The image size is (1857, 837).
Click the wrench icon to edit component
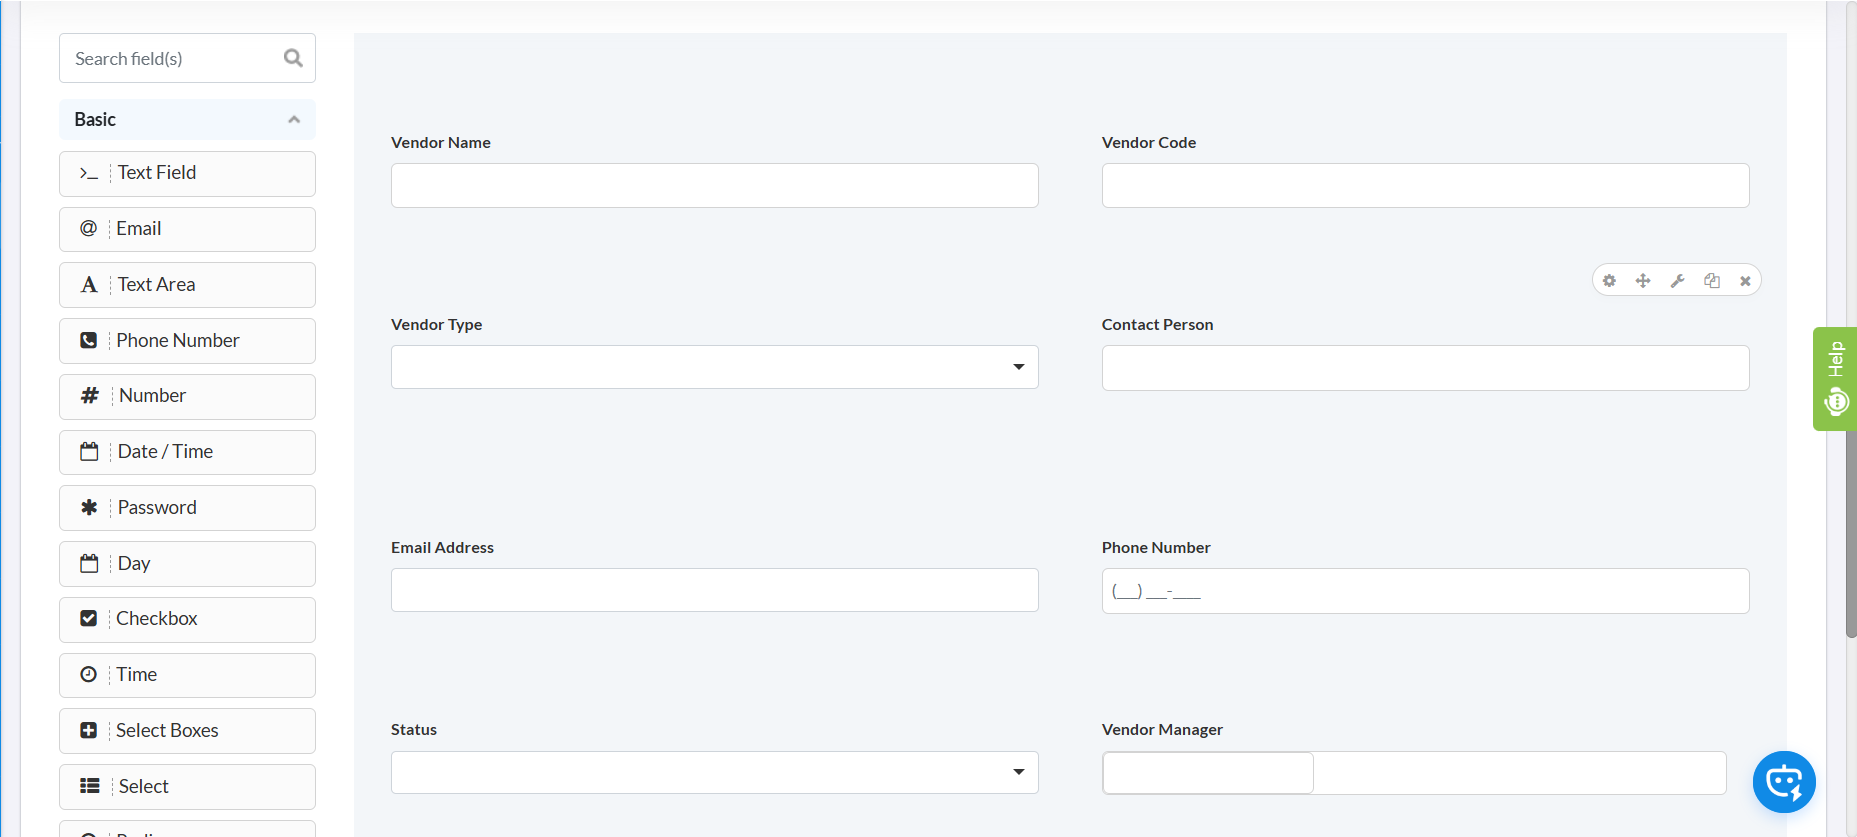click(1677, 281)
